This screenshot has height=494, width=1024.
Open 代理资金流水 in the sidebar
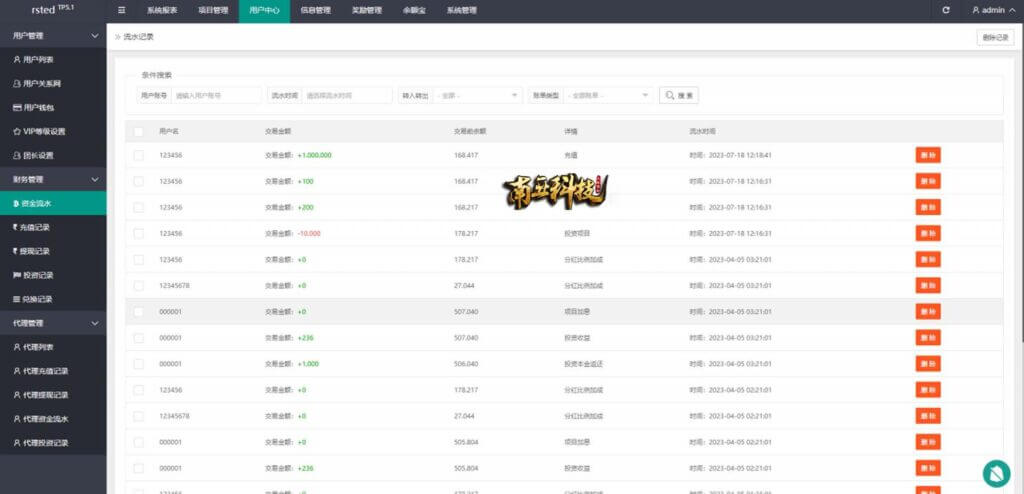pyautogui.click(x=53, y=419)
